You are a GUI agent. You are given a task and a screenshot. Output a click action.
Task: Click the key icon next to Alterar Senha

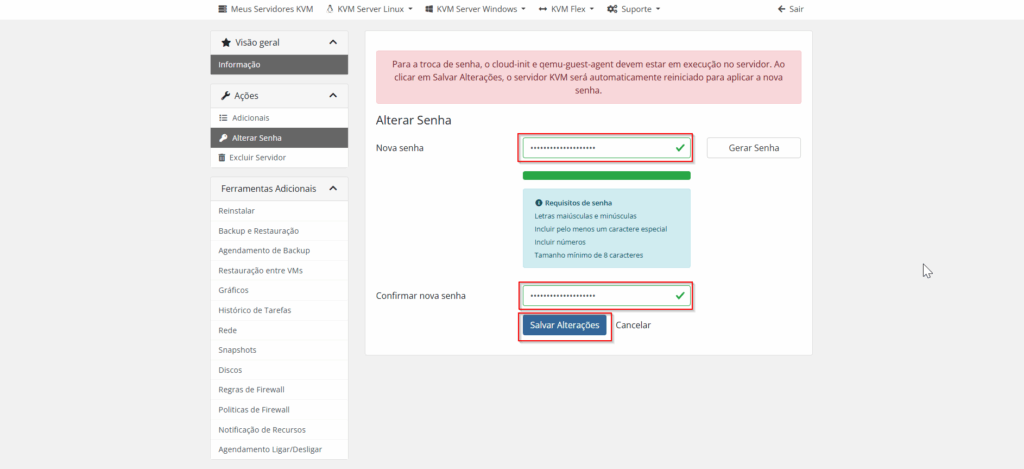click(223, 138)
